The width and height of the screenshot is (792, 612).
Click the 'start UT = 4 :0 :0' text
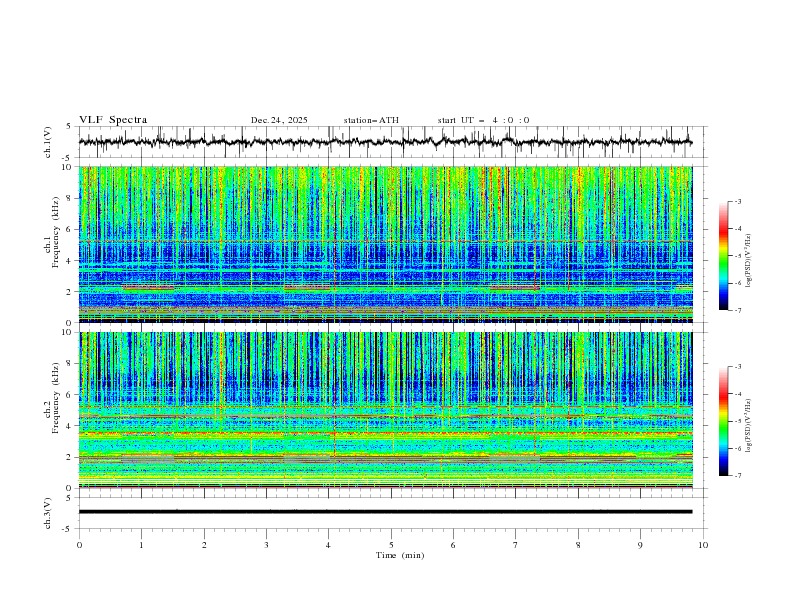point(483,120)
